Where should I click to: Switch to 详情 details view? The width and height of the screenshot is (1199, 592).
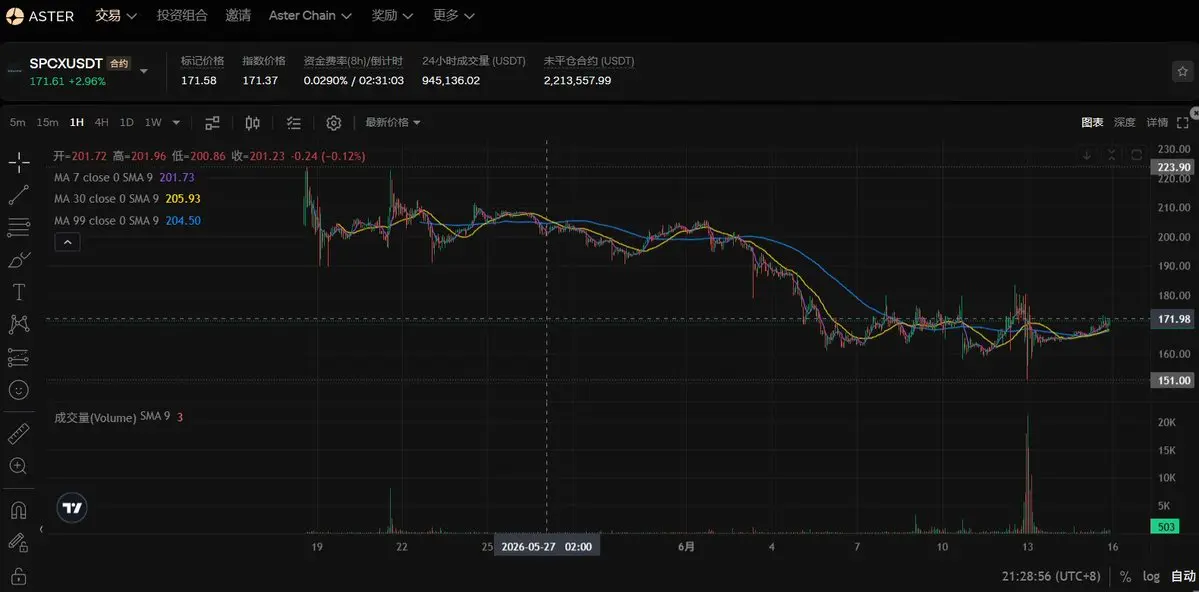(1157, 122)
